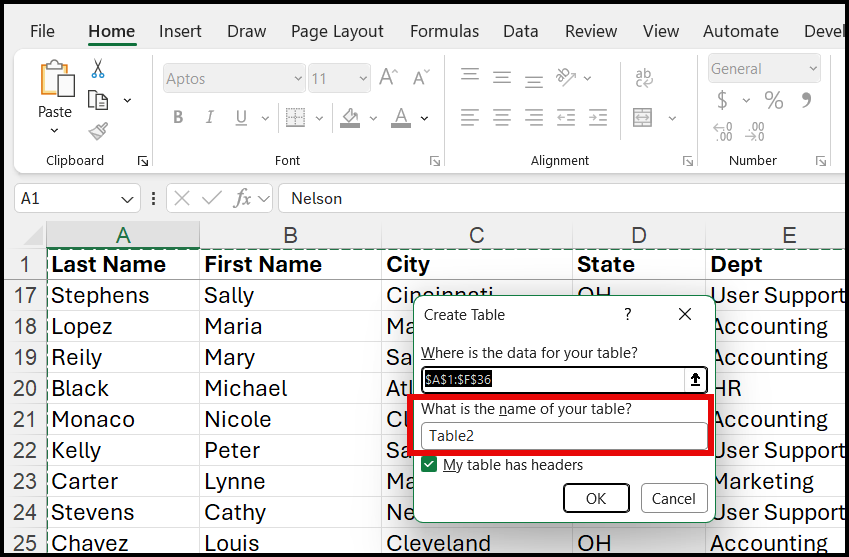Decrease indent
The width and height of the screenshot is (849, 557).
tap(566, 117)
